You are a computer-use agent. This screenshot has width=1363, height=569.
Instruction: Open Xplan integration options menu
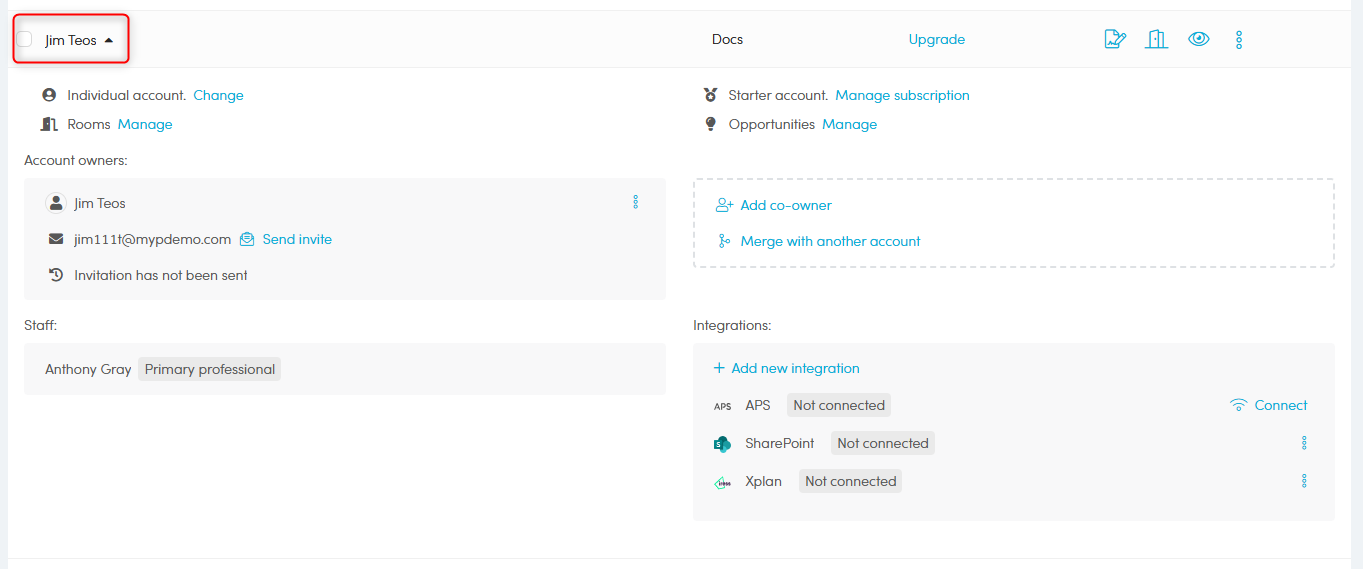click(1304, 481)
